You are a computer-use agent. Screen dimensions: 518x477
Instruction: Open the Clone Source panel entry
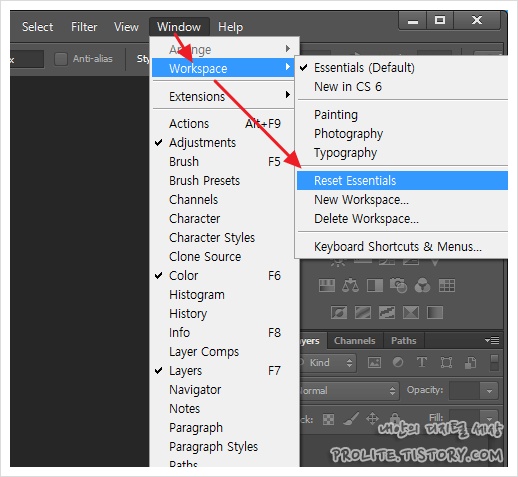click(x=224, y=257)
